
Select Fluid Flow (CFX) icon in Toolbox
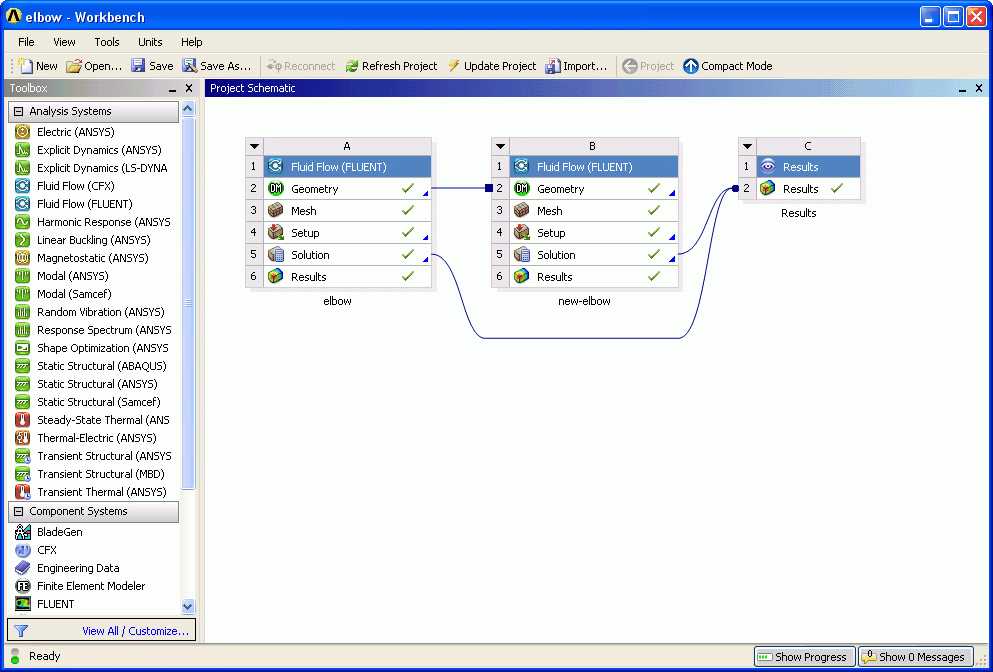23,186
